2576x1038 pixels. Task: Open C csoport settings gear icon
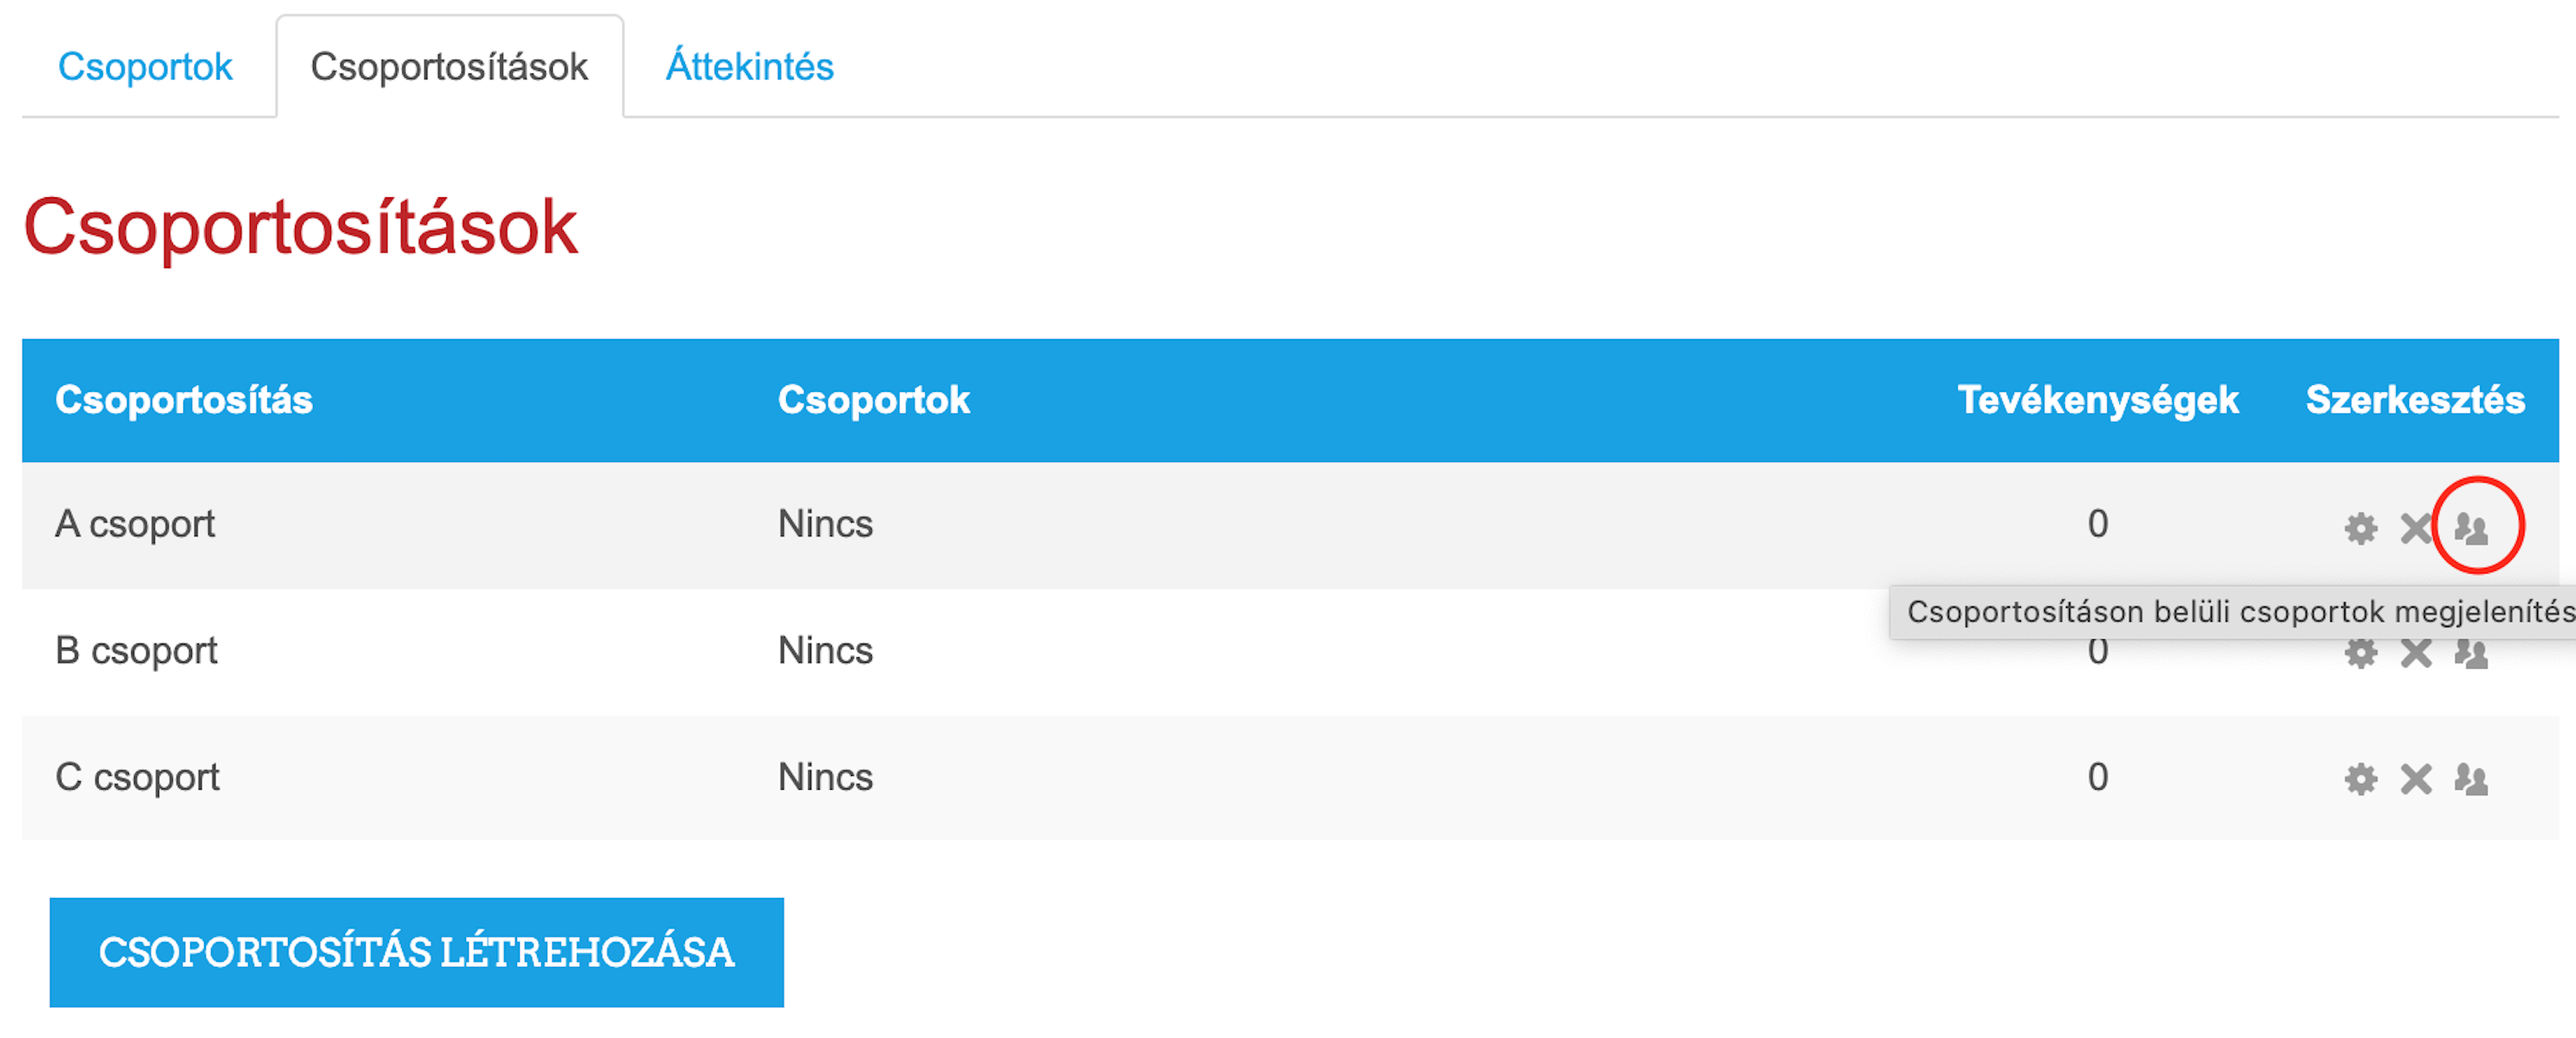(x=2361, y=778)
